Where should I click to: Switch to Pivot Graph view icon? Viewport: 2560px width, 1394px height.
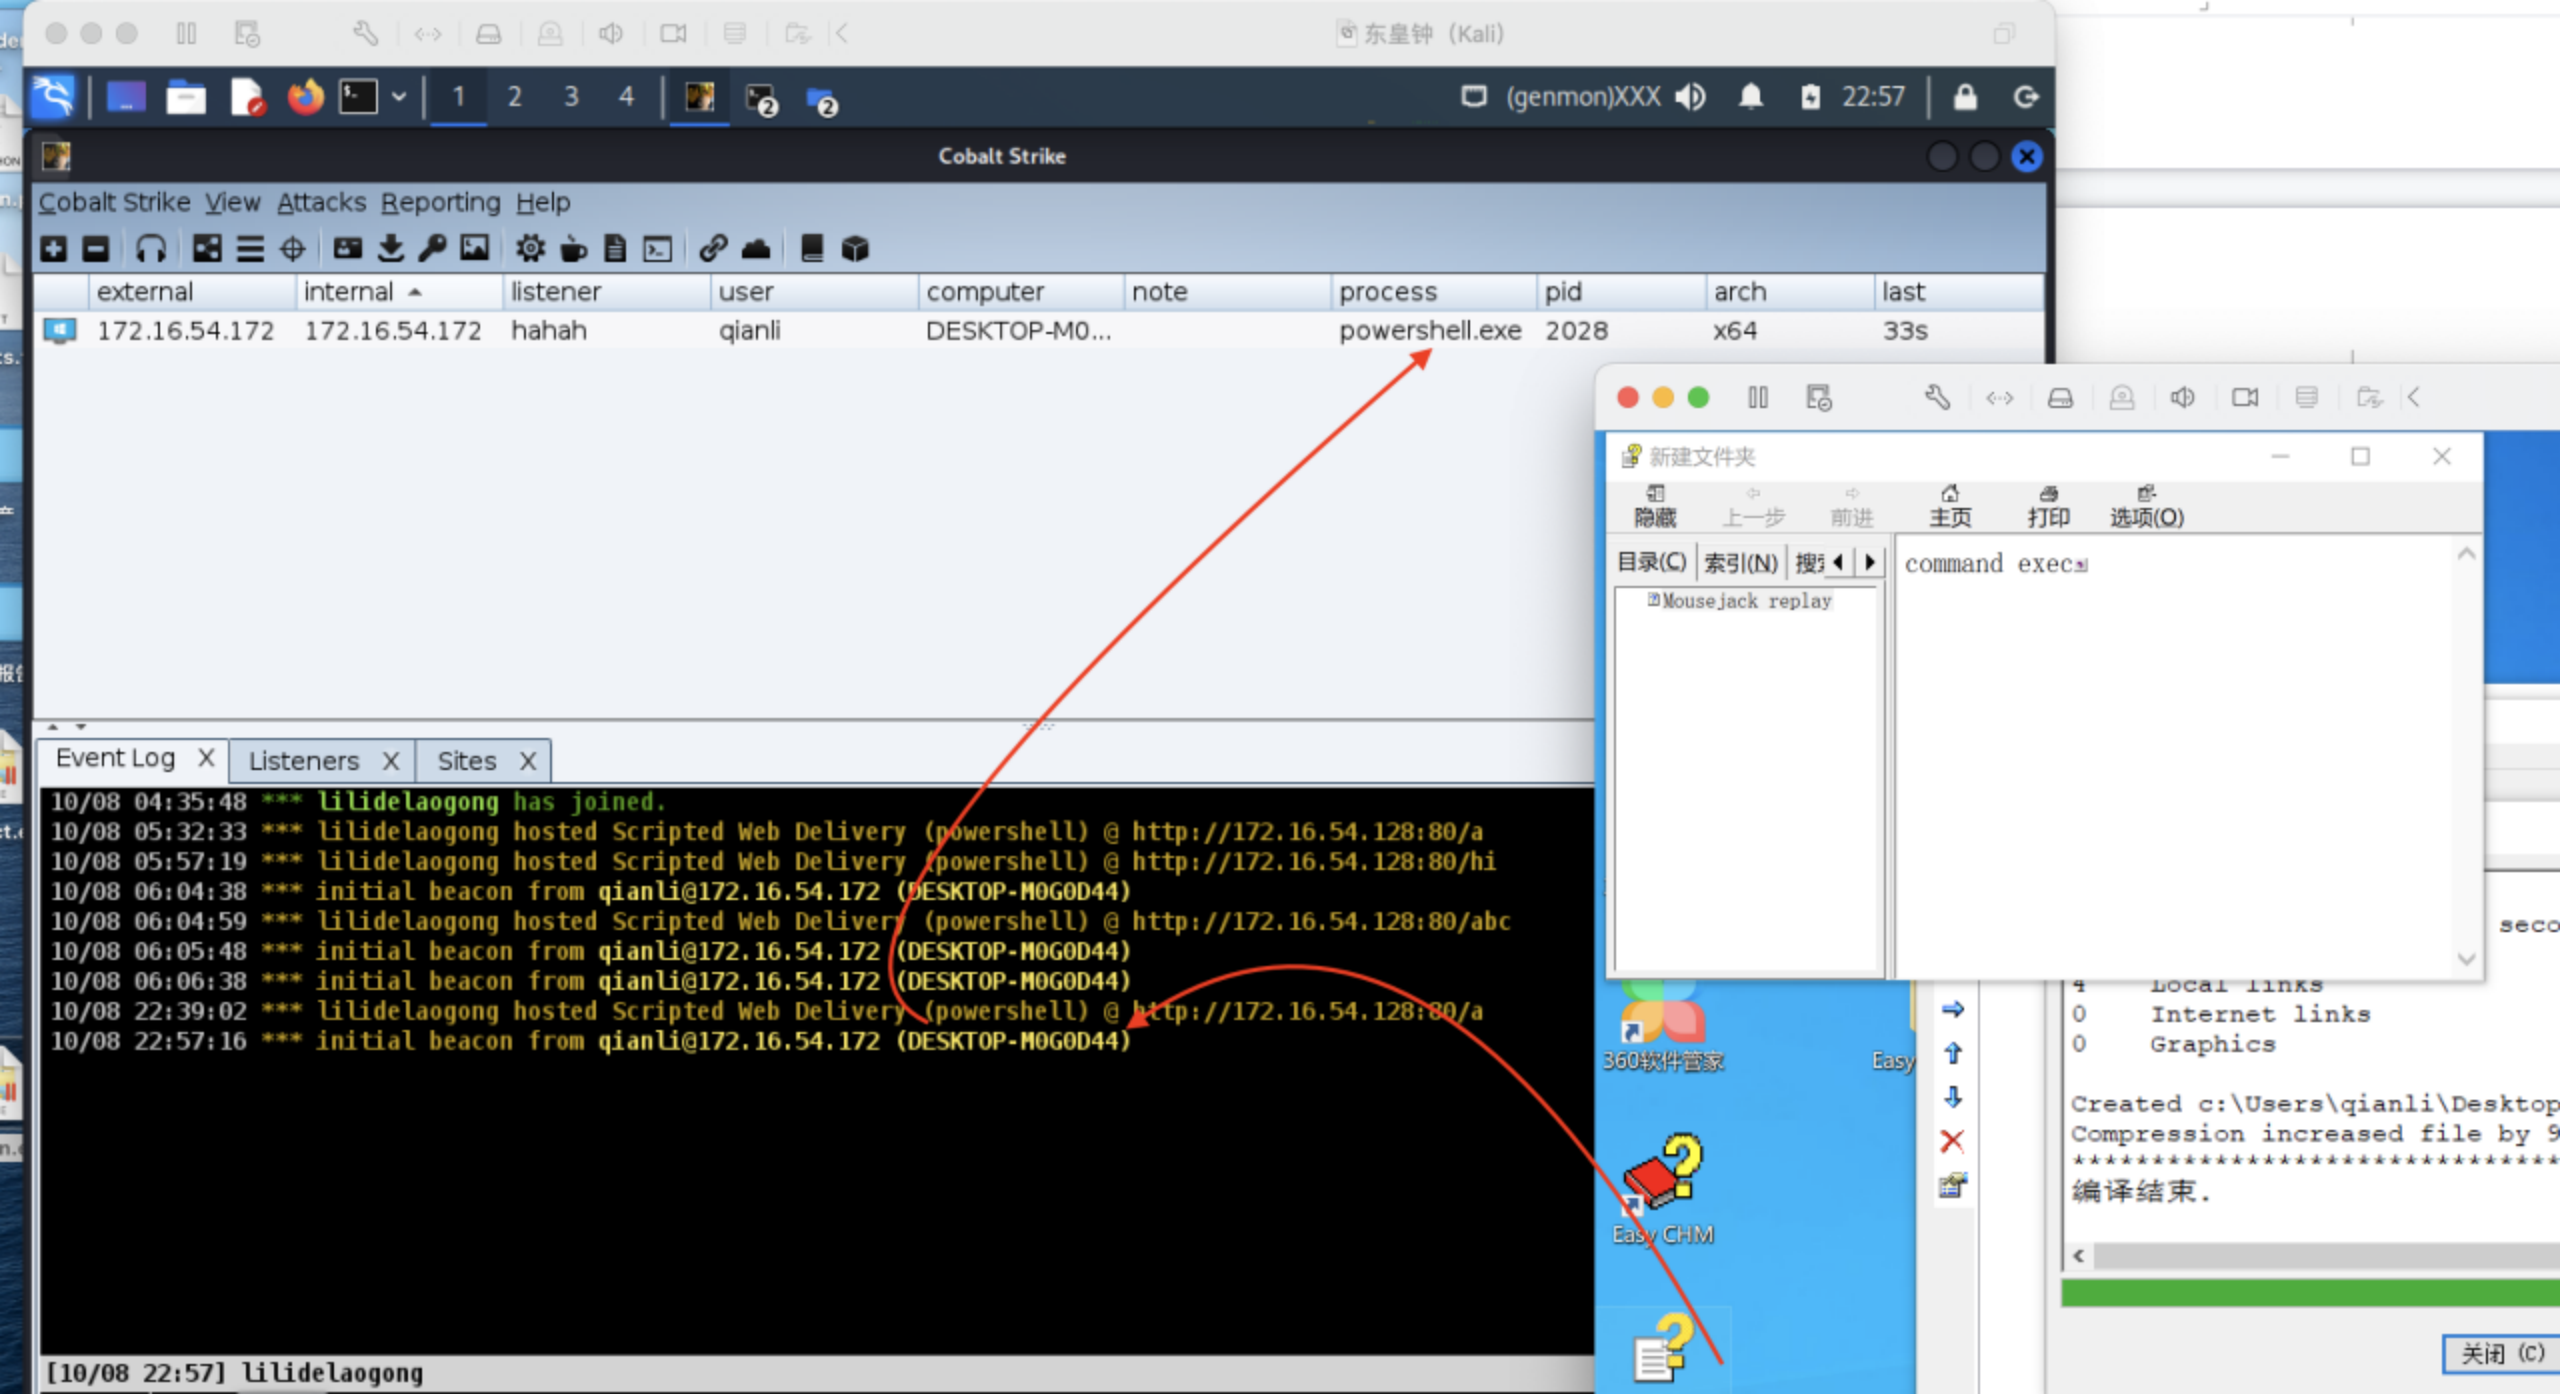[208, 249]
